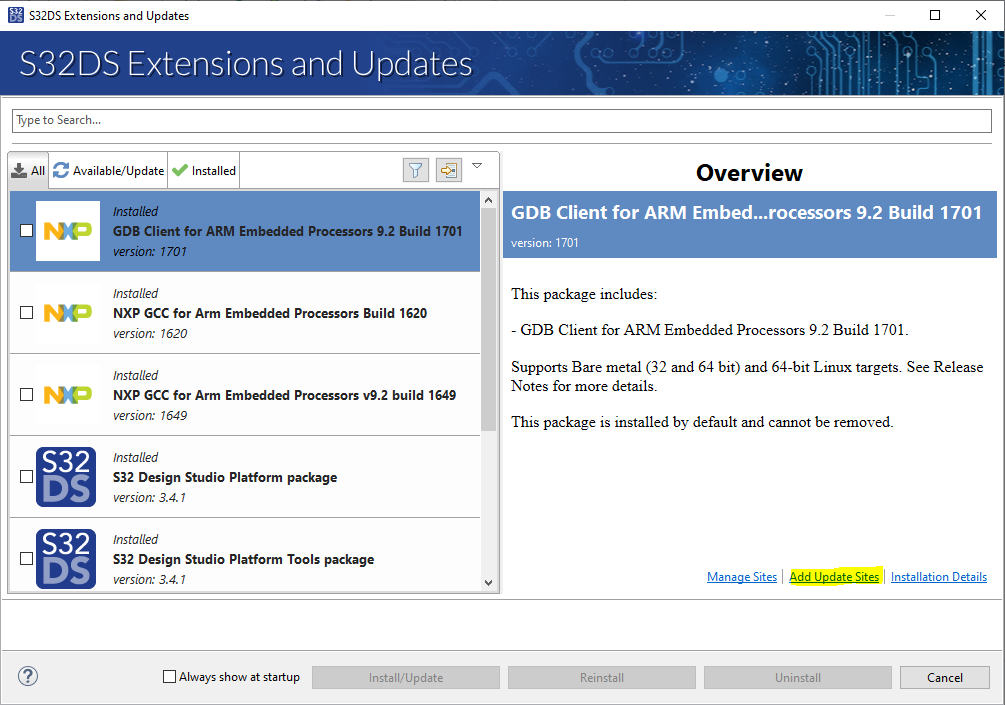Check the GDB Client for ARM checkbox
Screen dimensions: 1005x705
pos(27,231)
